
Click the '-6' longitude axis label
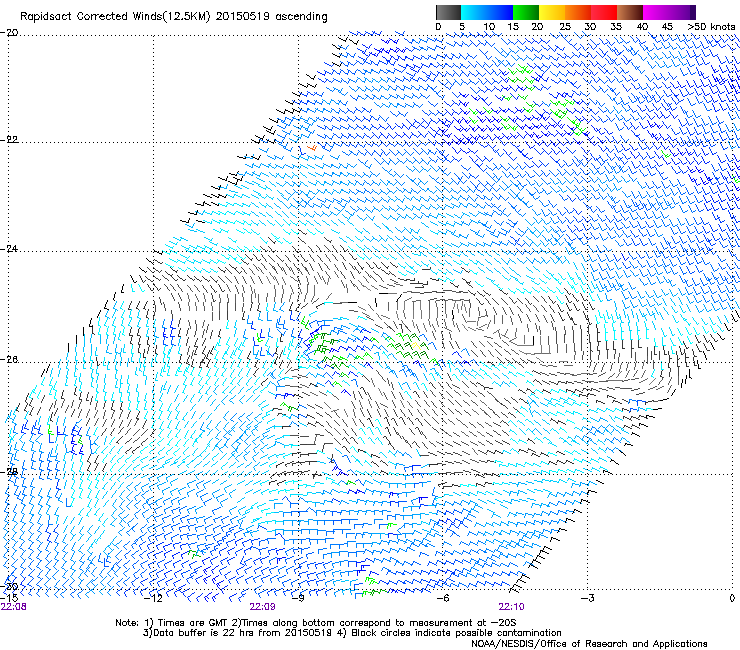(x=443, y=598)
